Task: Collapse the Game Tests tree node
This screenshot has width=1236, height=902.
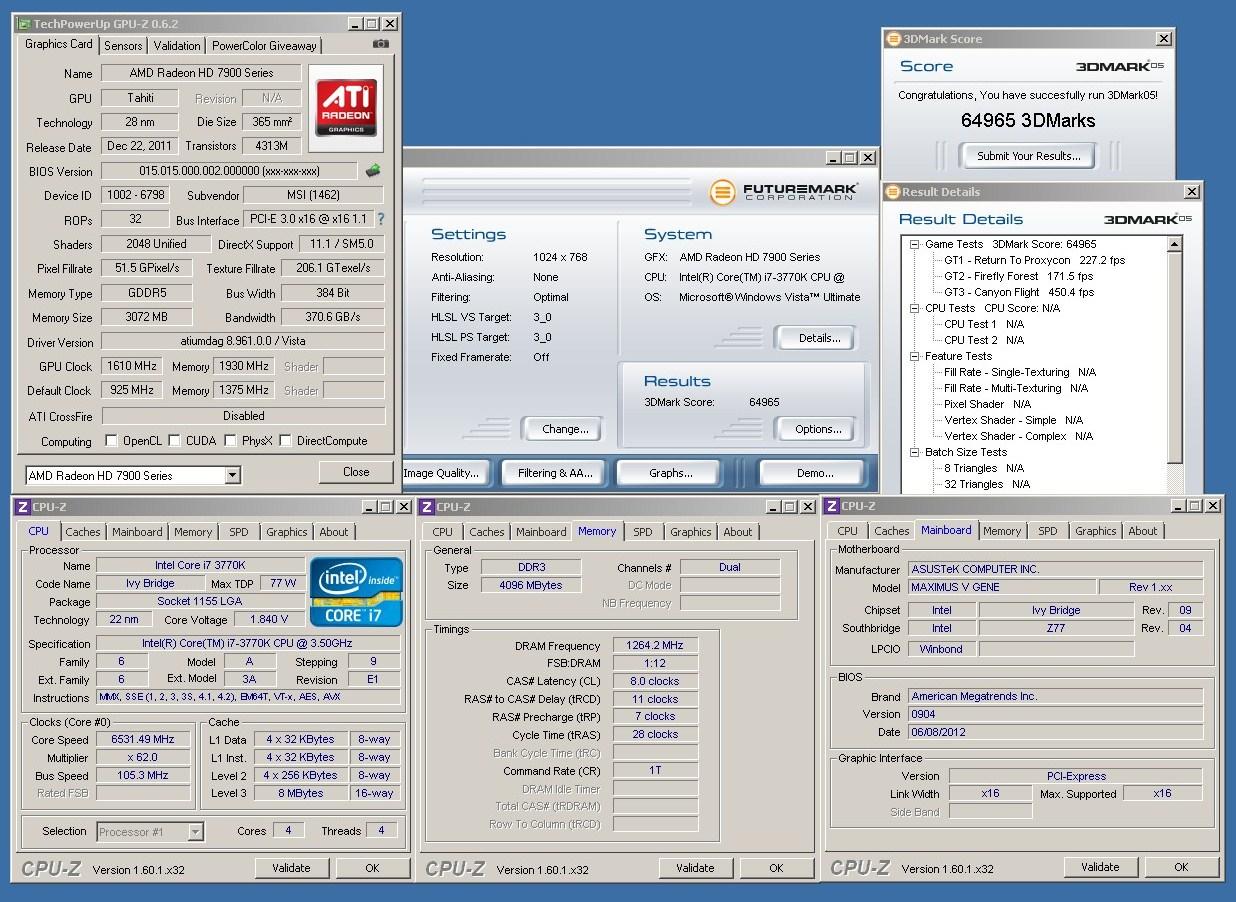Action: [x=914, y=244]
